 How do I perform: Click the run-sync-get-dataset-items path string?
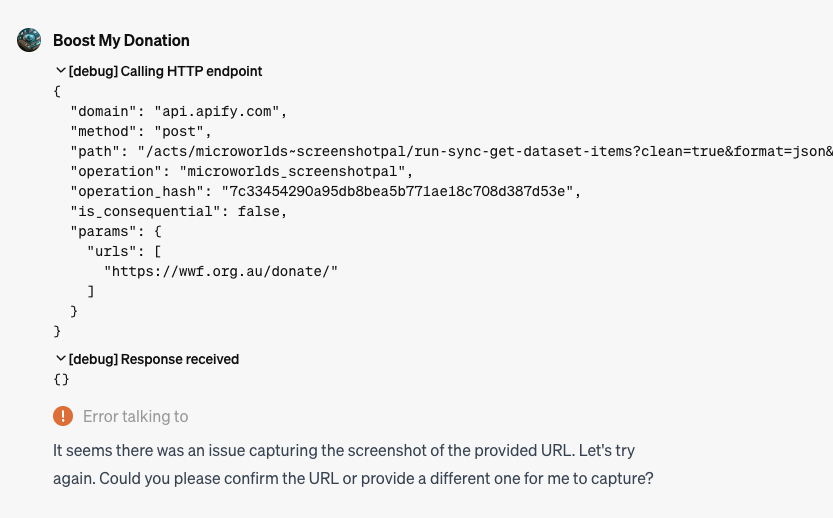[485, 152]
